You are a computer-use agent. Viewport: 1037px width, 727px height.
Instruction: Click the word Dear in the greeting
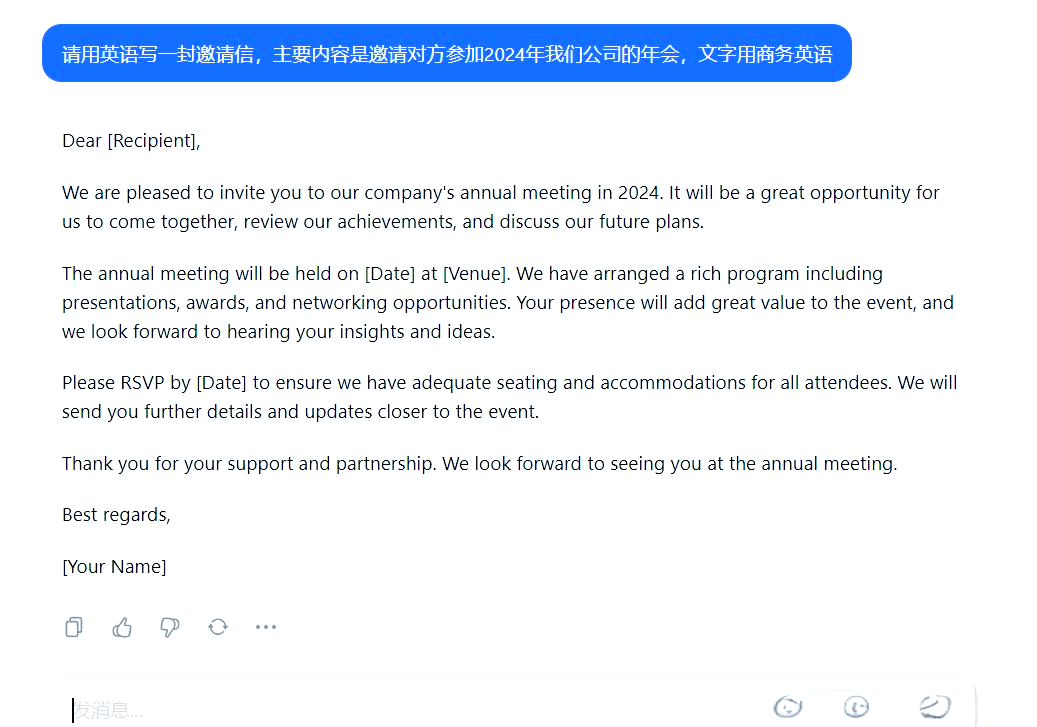82,141
